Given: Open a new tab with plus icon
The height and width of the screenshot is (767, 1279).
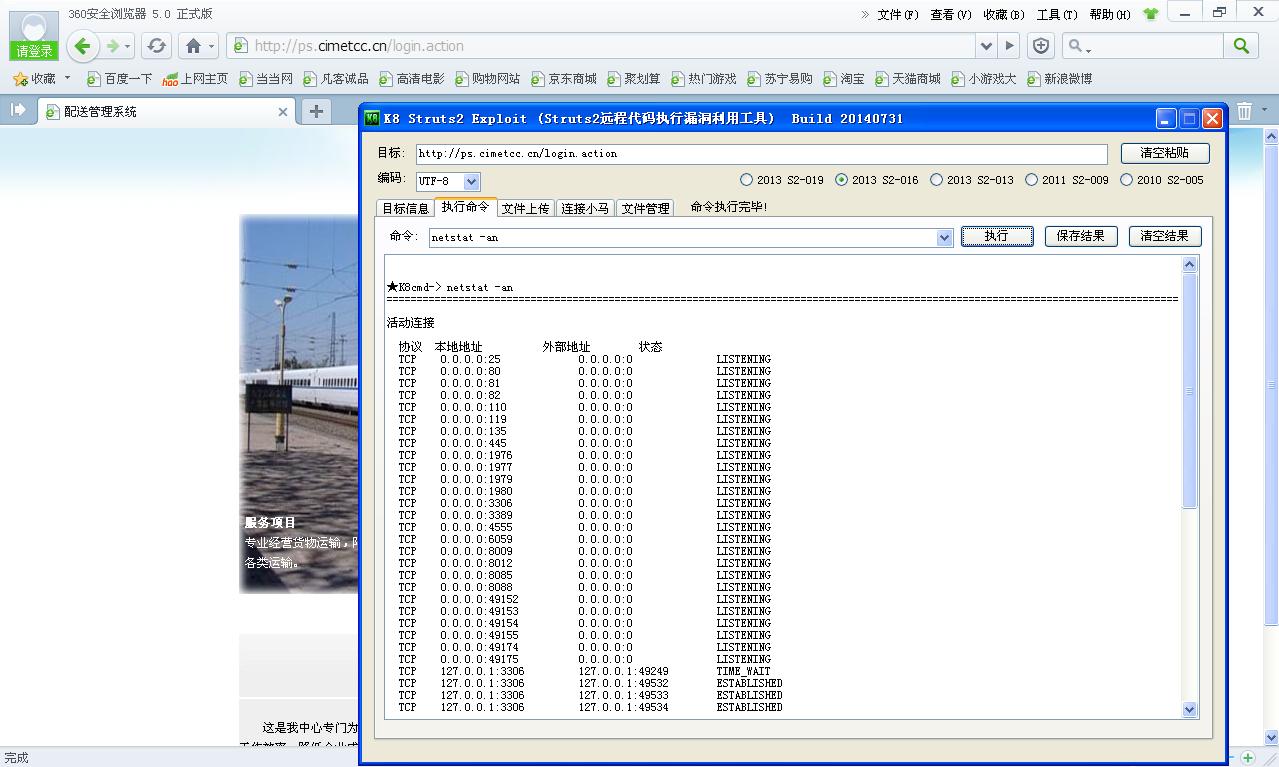Looking at the screenshot, I should click(316, 111).
